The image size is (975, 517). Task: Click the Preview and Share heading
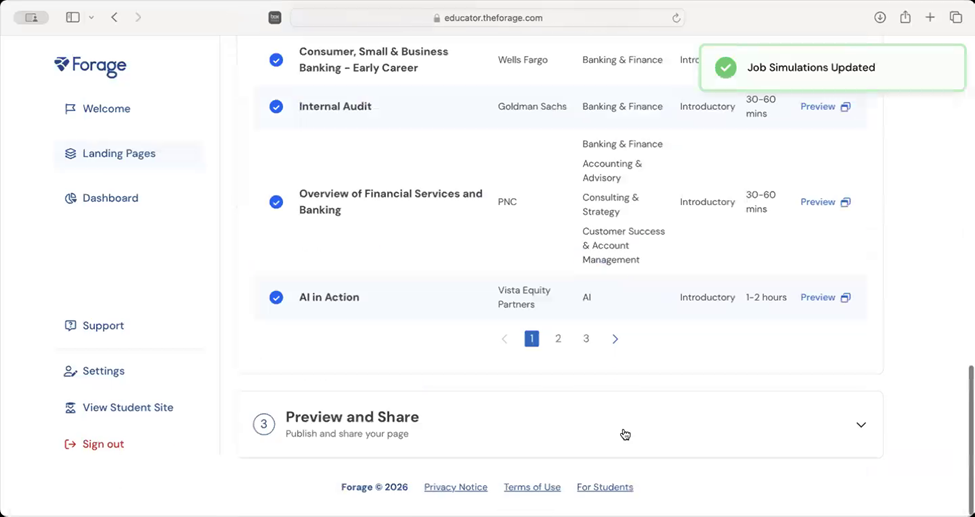click(352, 417)
